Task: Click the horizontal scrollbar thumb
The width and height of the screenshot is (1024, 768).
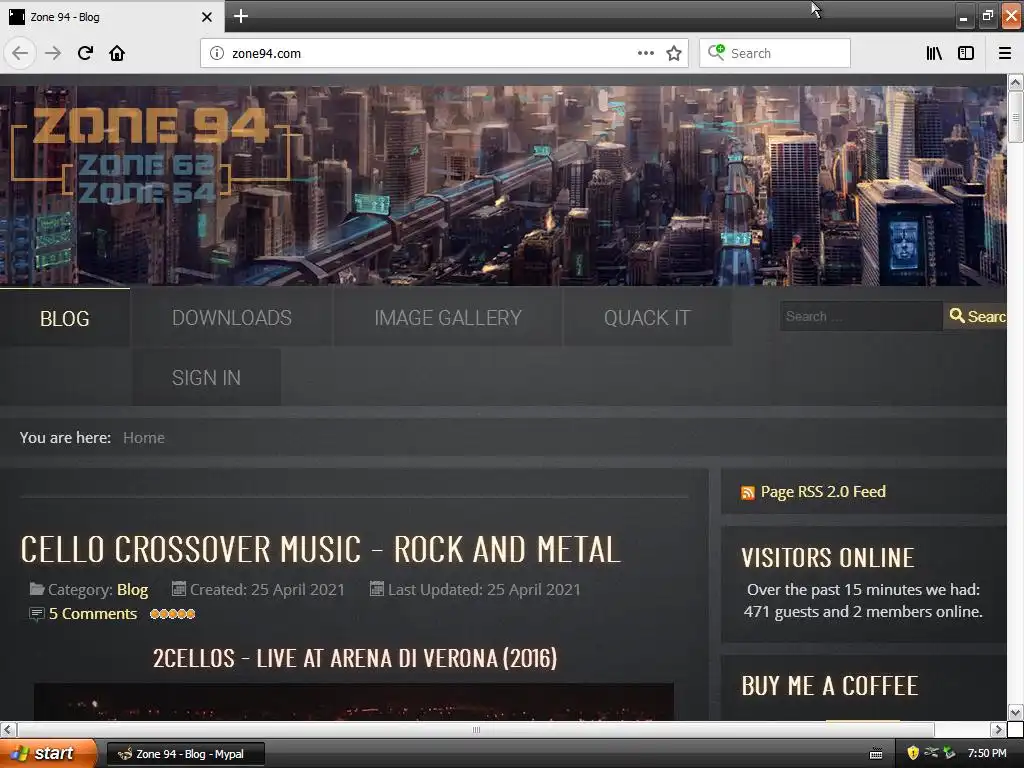Action: coord(476,729)
